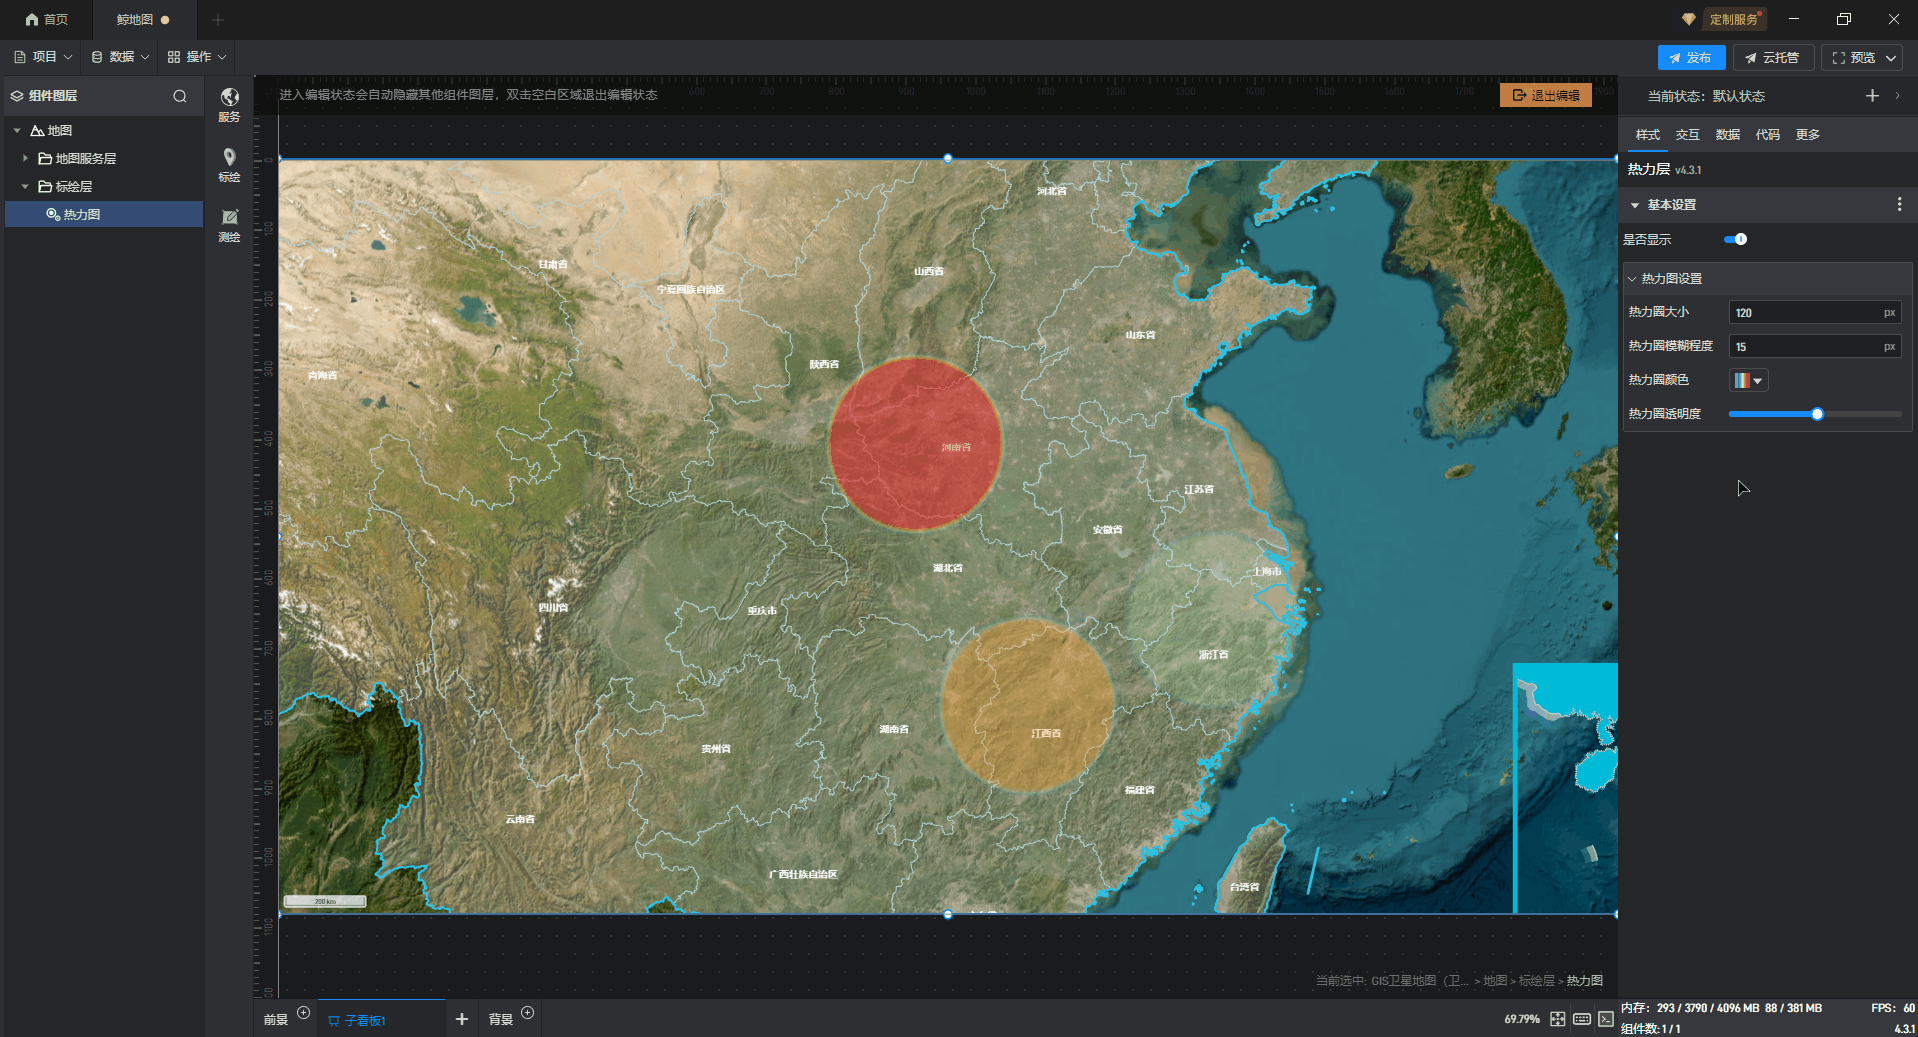The width and height of the screenshot is (1918, 1037).
Task: Click the 标绘层 folder icon
Action: tap(45, 186)
